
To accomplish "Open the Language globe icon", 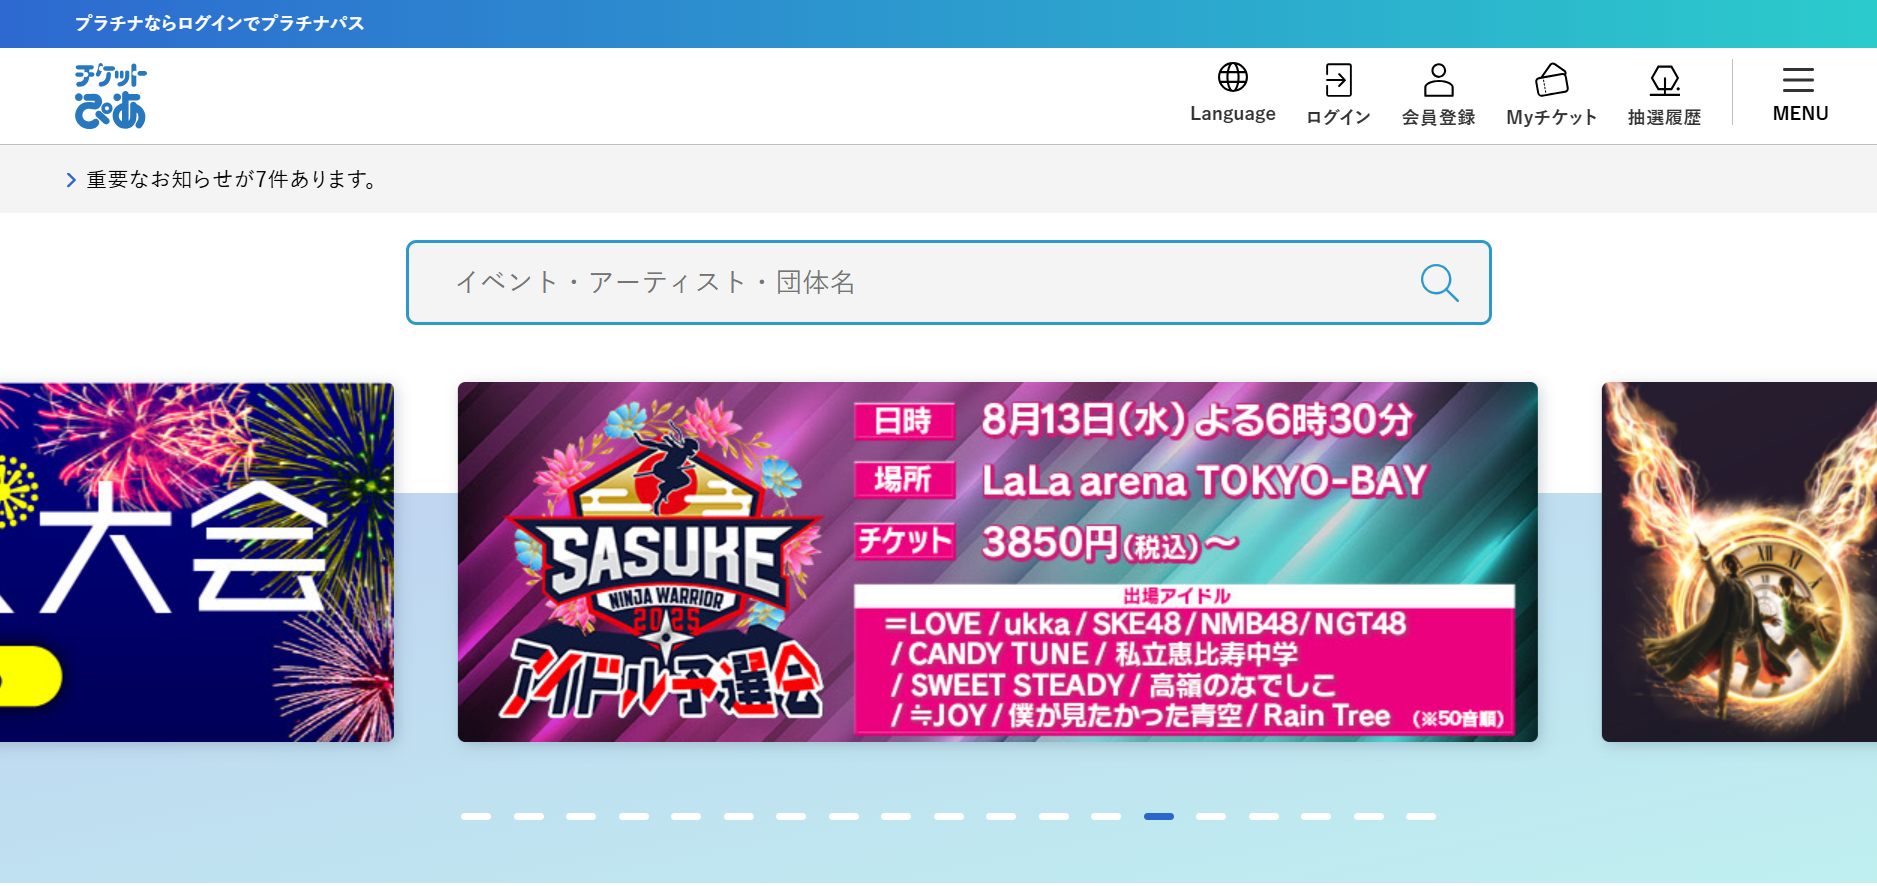I will (1232, 78).
